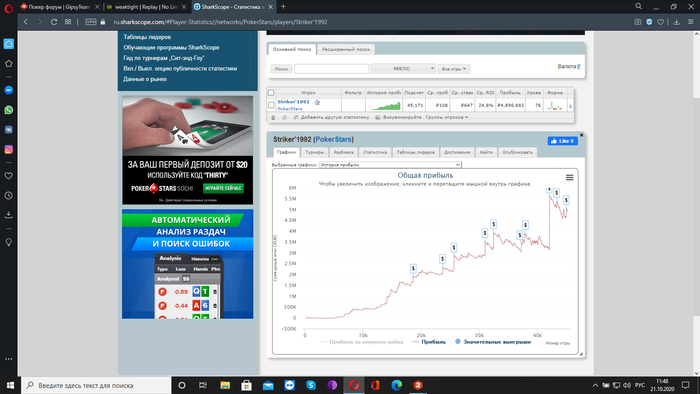The height and width of the screenshot is (394, 700).
Task: Open the 'История прибыли' graph selector dropdown
Action: (x=390, y=165)
